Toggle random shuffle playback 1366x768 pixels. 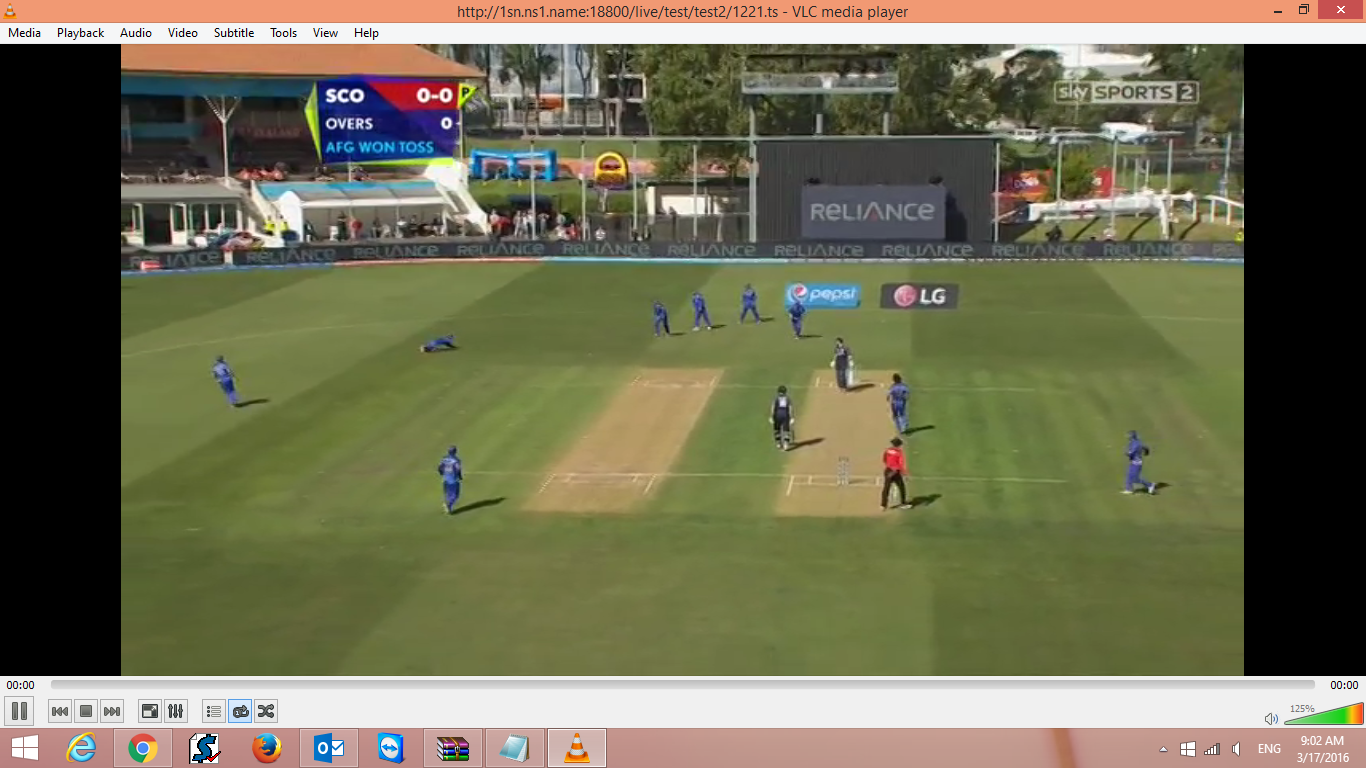point(266,711)
